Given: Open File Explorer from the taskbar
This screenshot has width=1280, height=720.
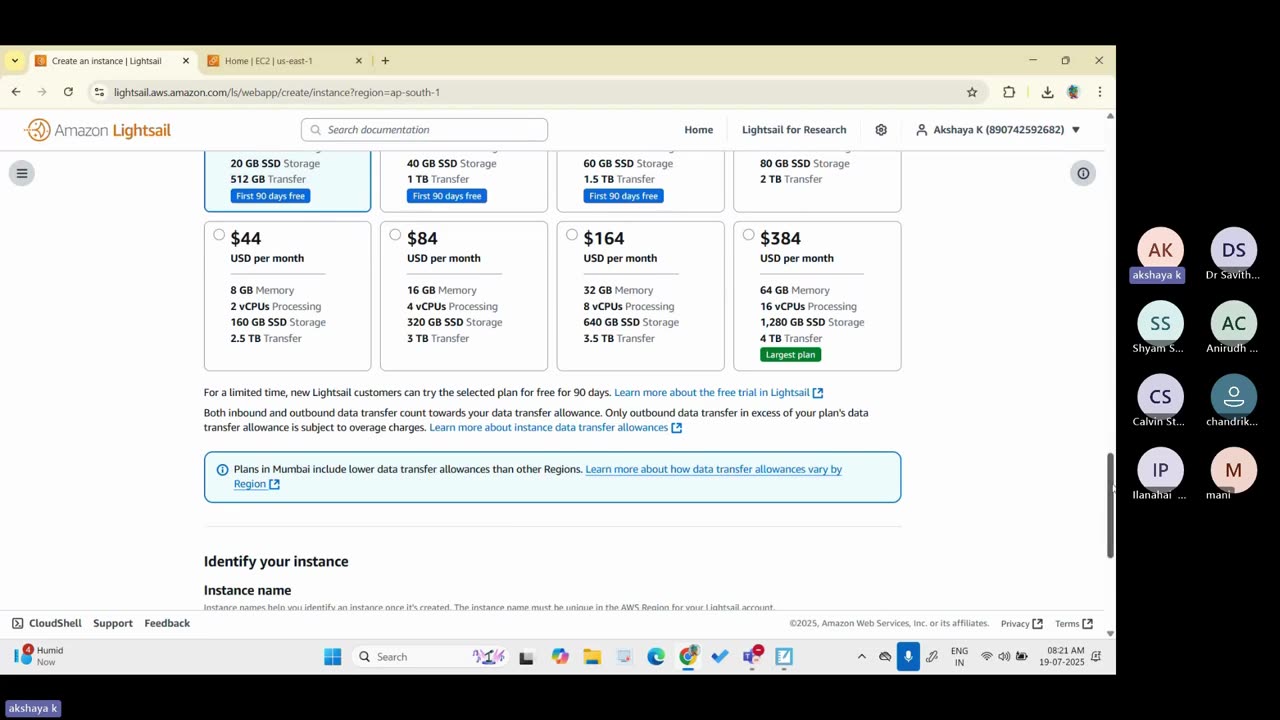Looking at the screenshot, I should tap(592, 657).
